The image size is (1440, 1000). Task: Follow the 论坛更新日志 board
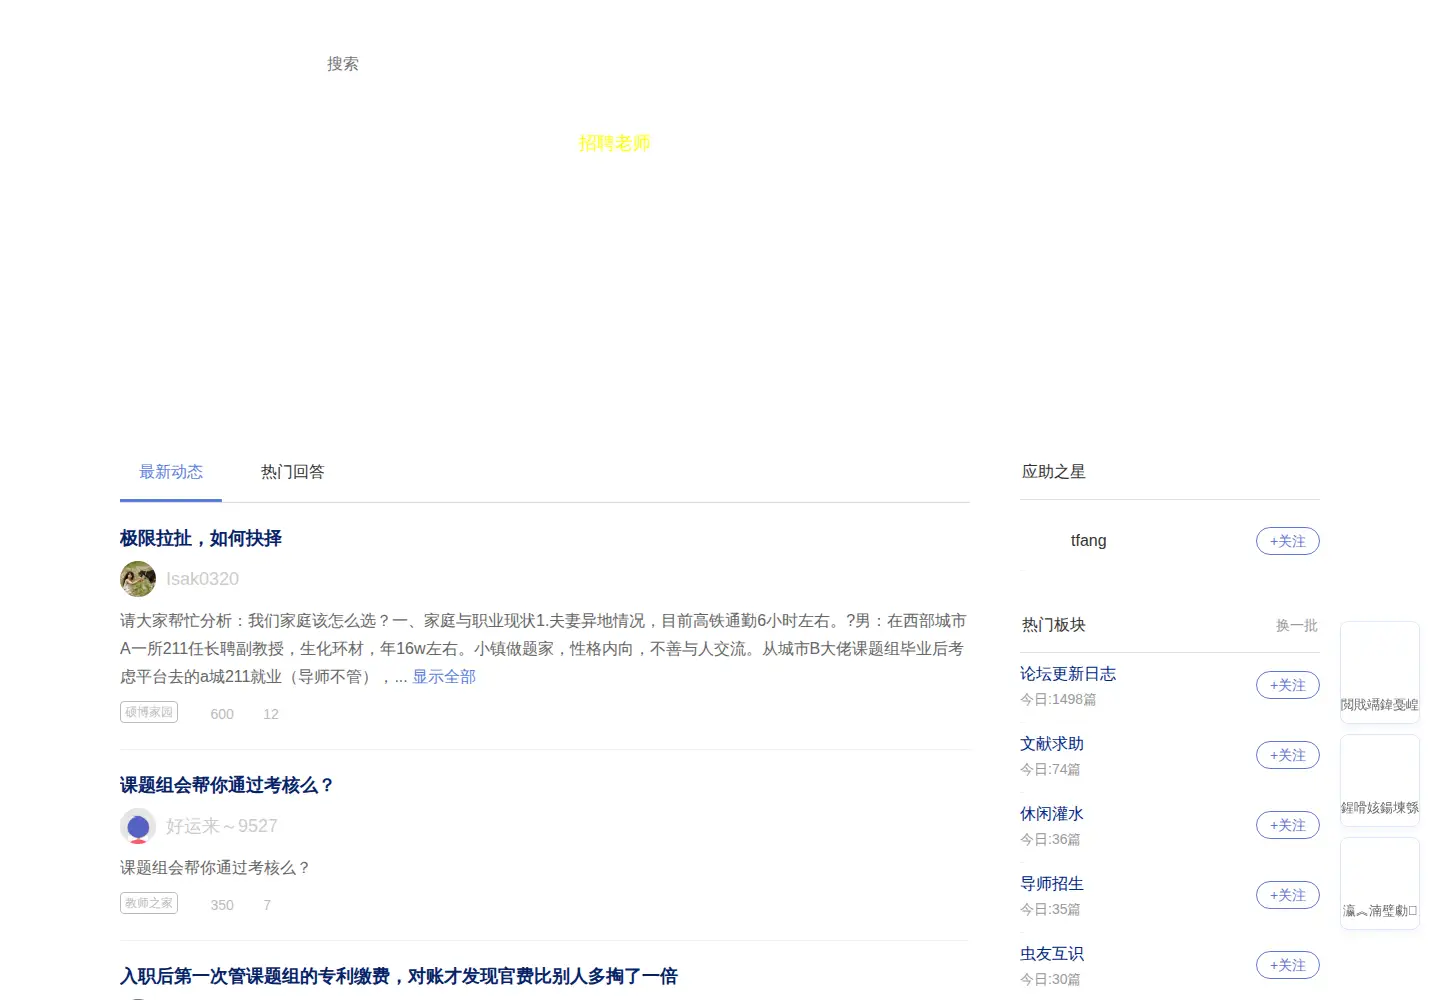(x=1288, y=685)
